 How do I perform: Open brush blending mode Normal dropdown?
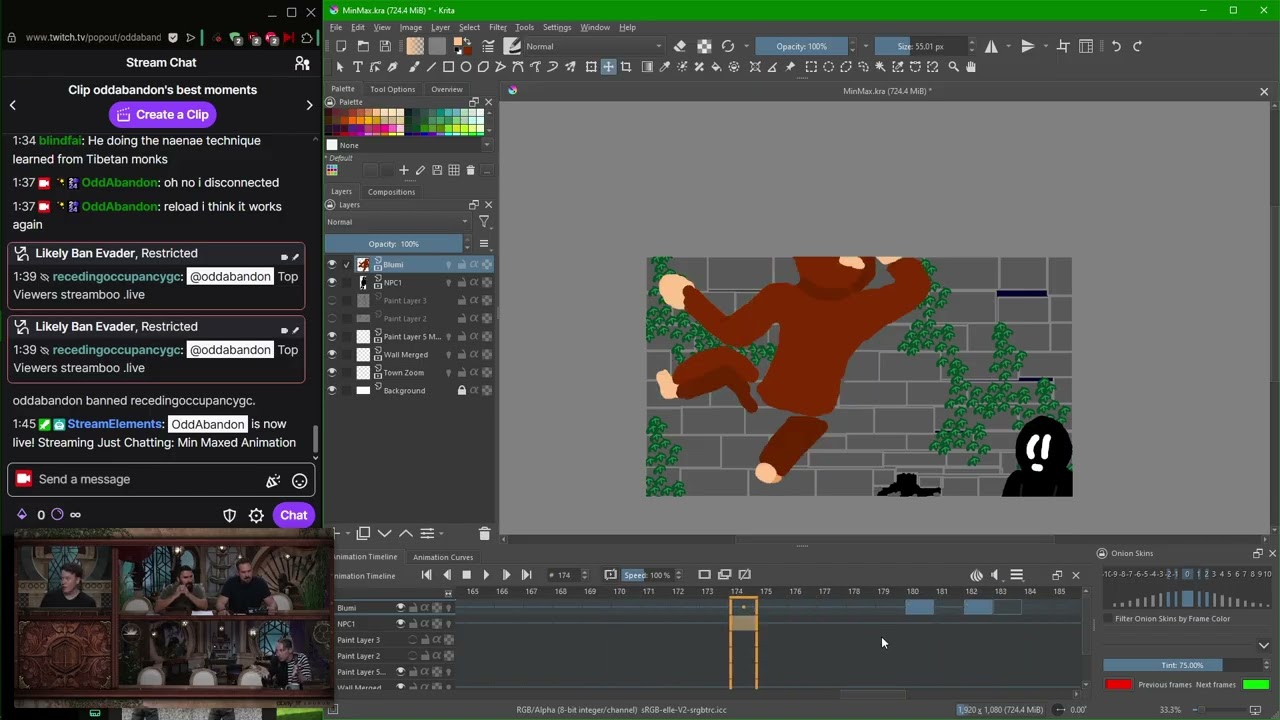tap(593, 46)
